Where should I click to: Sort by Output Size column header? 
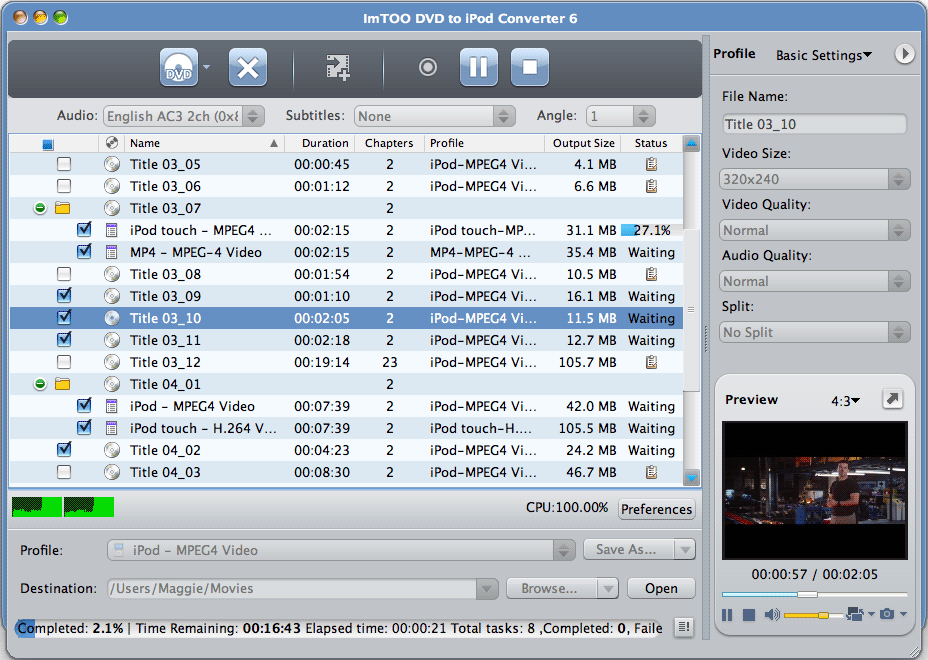click(x=584, y=143)
